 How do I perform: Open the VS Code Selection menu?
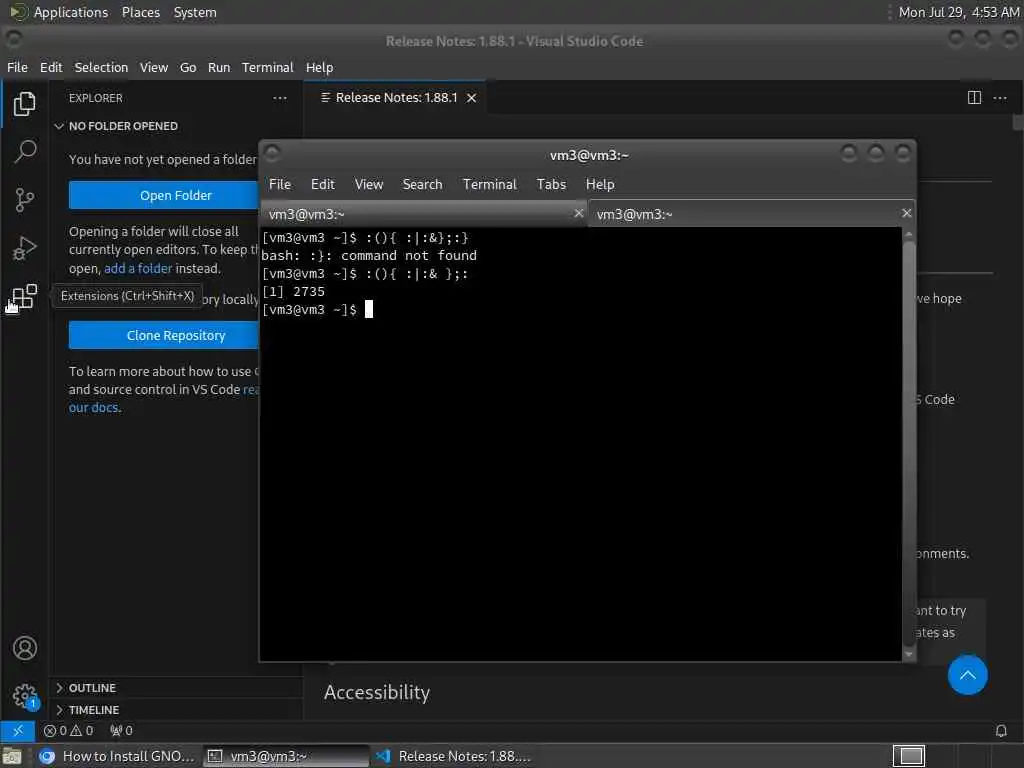coord(101,67)
